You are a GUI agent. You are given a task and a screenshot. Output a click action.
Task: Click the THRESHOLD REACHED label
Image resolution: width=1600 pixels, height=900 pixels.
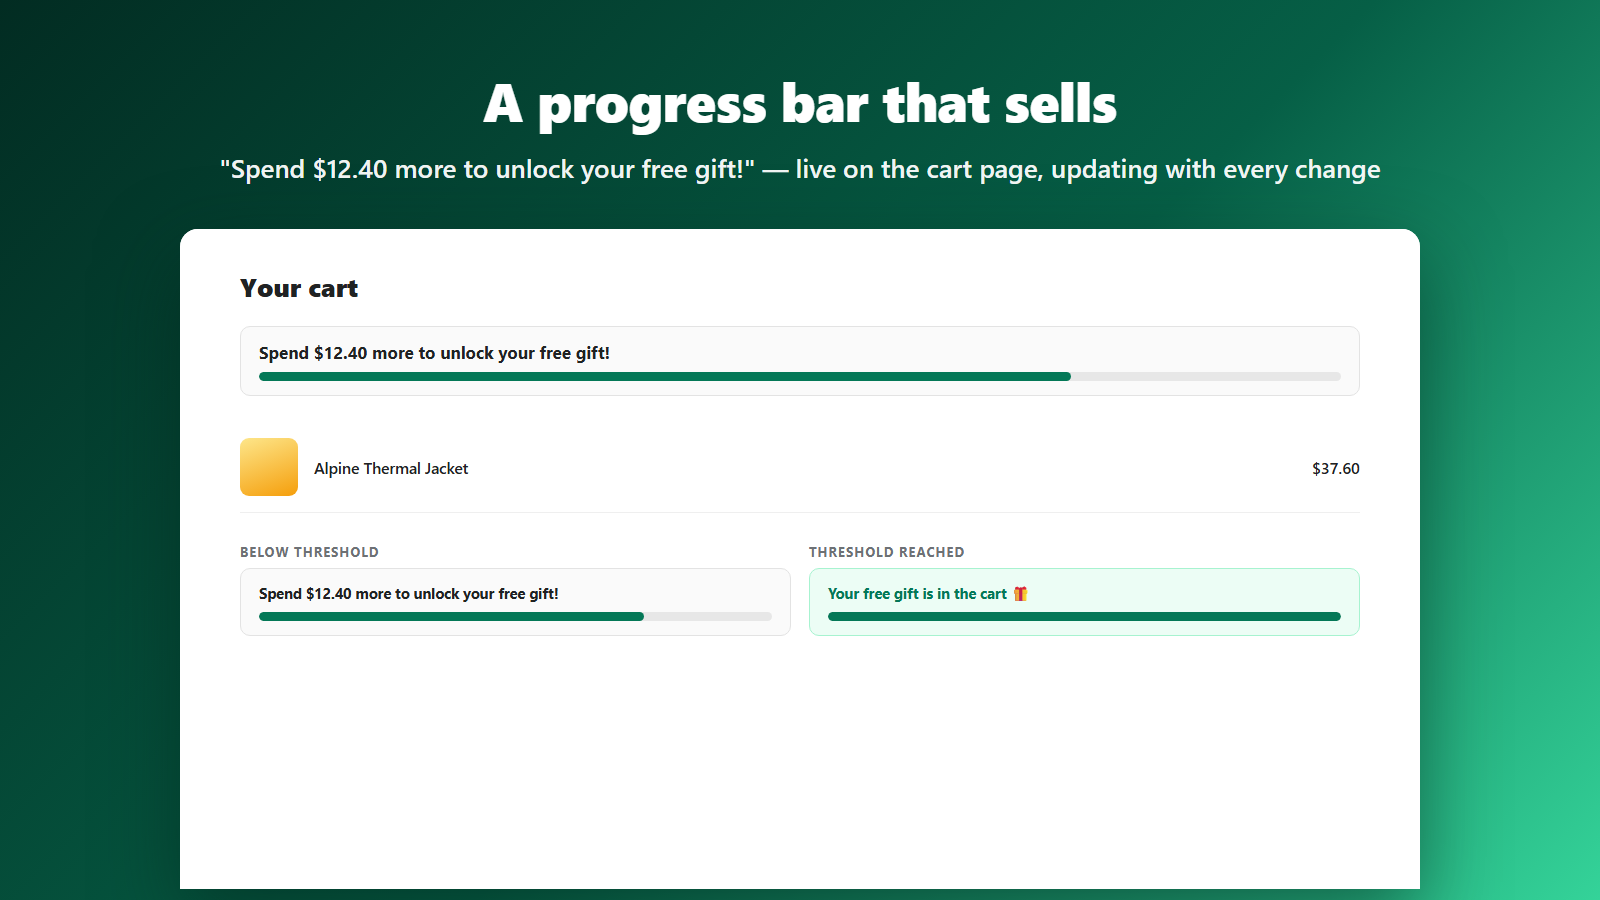pyautogui.click(x=887, y=552)
